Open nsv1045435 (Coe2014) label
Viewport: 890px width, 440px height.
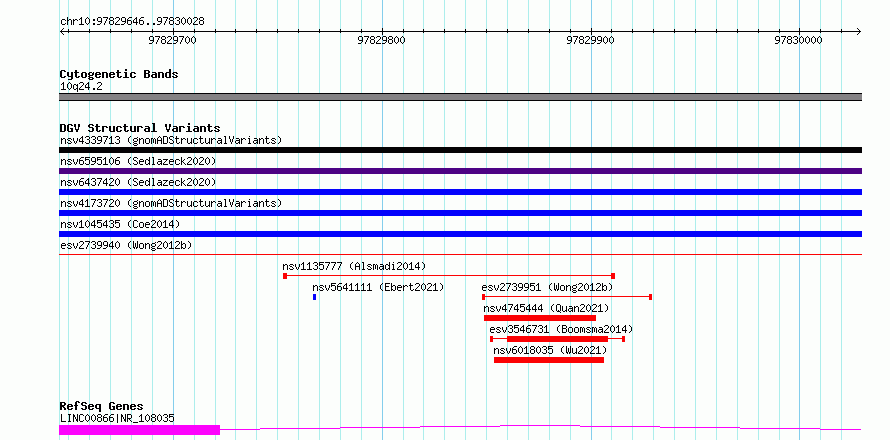point(120,224)
